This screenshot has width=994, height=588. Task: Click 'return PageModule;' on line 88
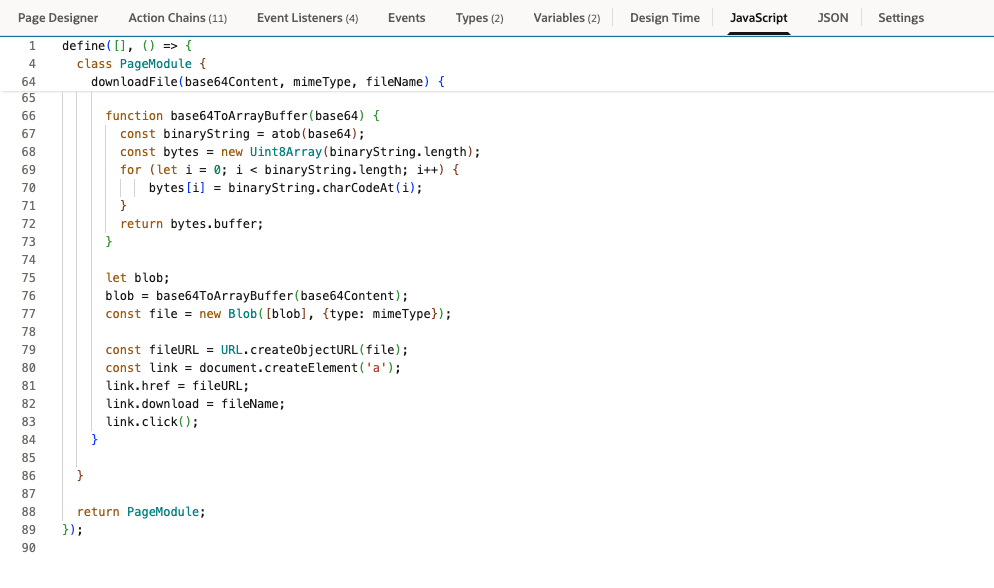140,512
